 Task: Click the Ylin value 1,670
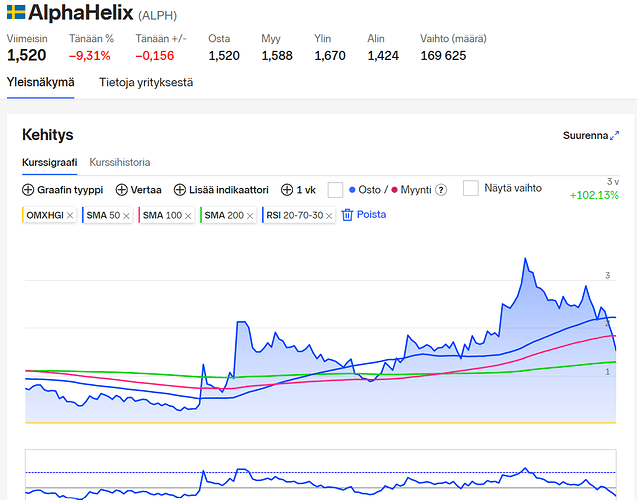click(330, 56)
